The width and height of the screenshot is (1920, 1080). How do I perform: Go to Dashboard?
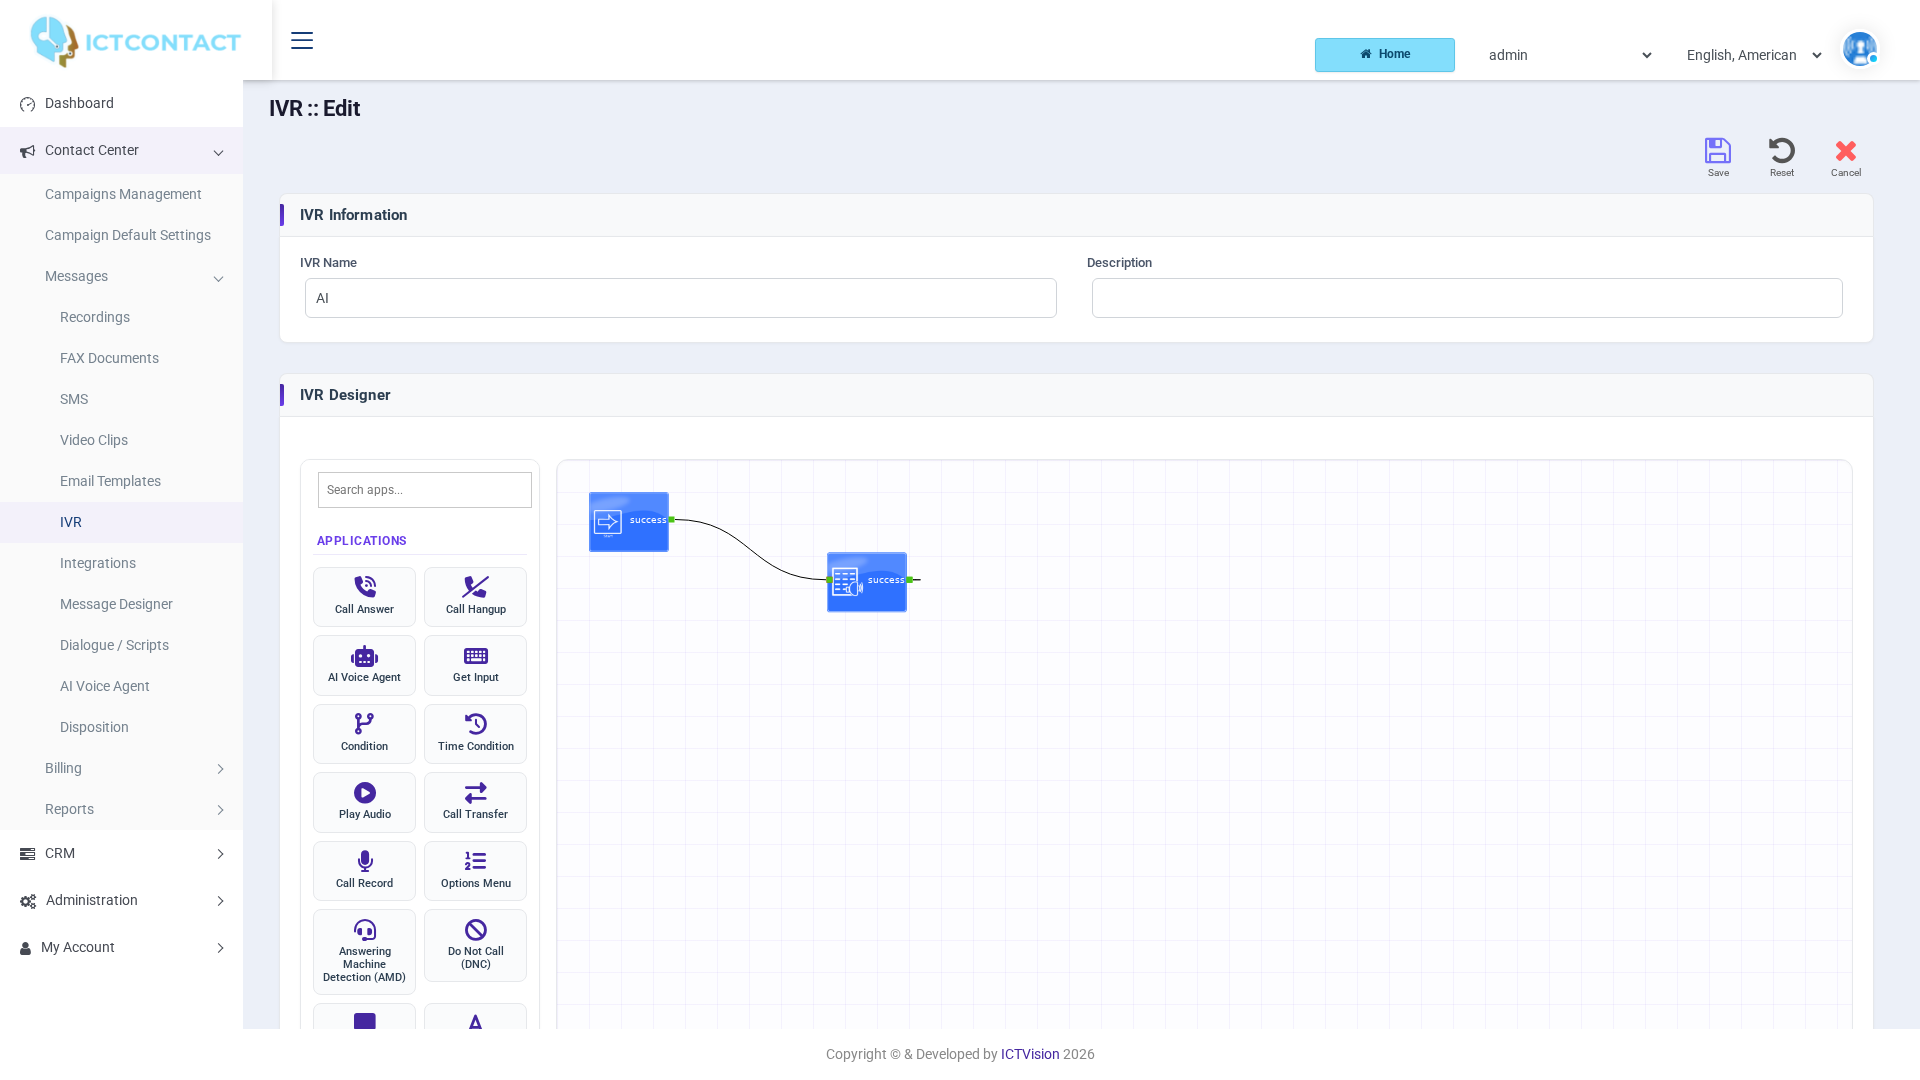click(121, 104)
